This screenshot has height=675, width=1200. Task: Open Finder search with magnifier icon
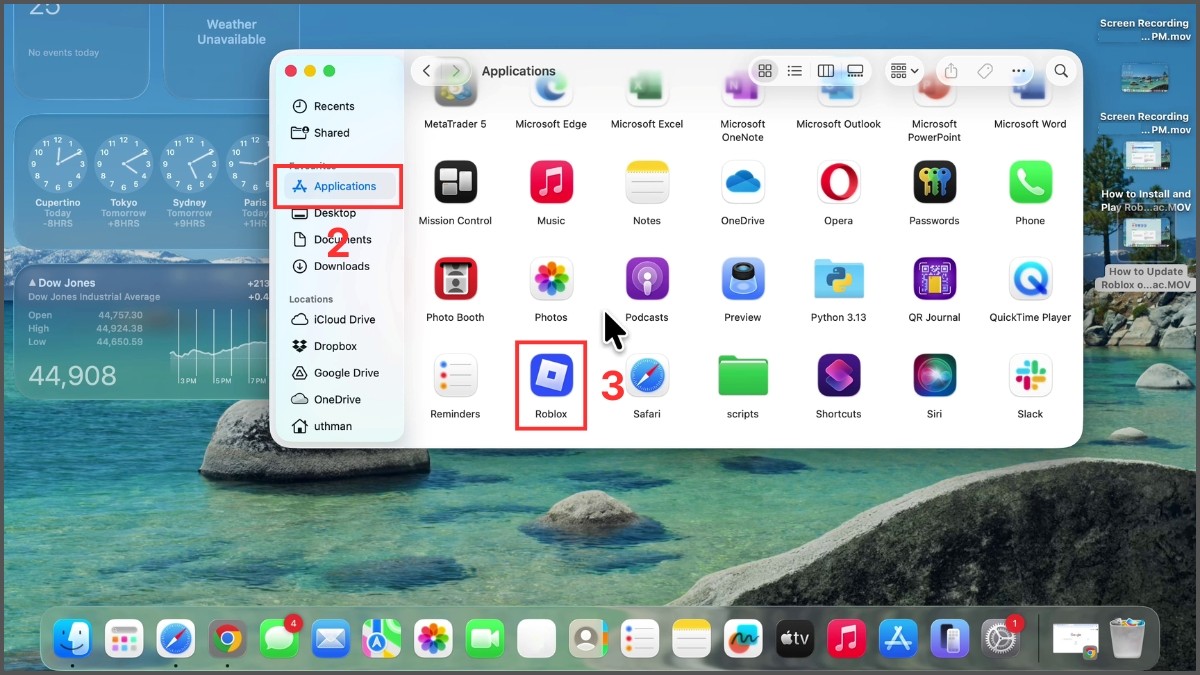click(x=1061, y=71)
